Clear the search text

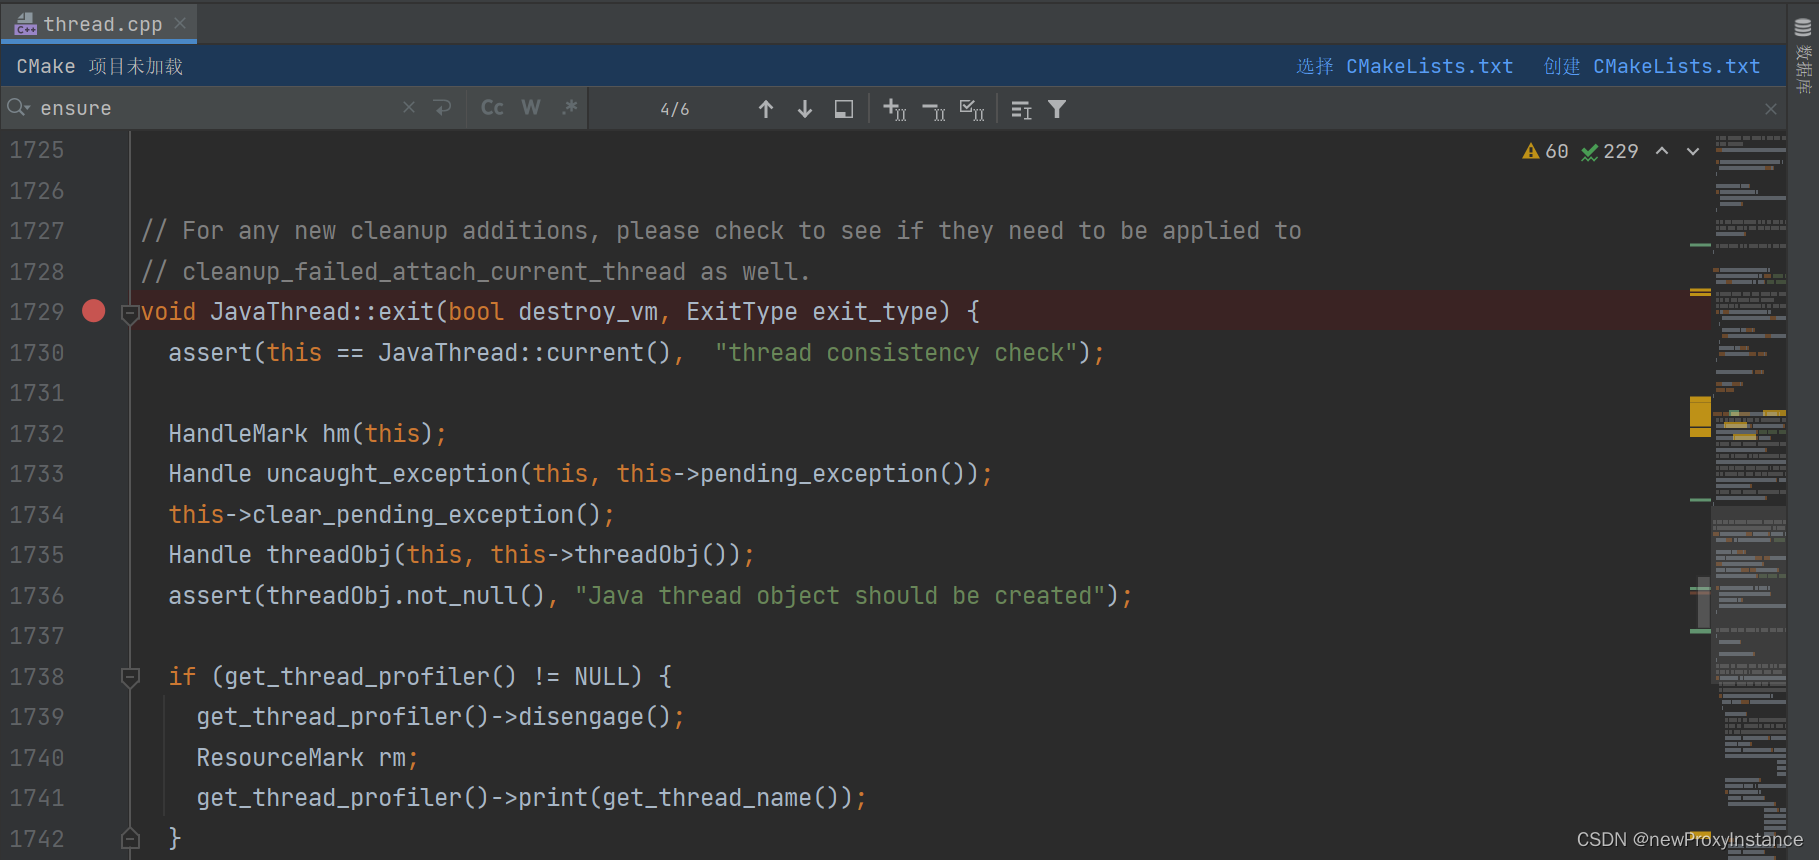(x=409, y=108)
